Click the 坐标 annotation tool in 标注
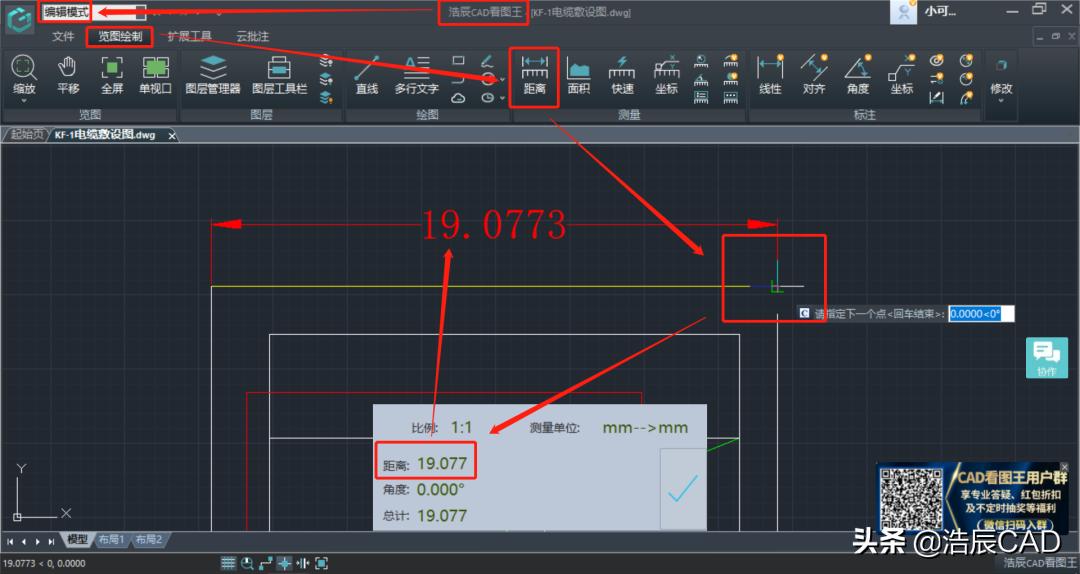The height and width of the screenshot is (574, 1080). (902, 74)
